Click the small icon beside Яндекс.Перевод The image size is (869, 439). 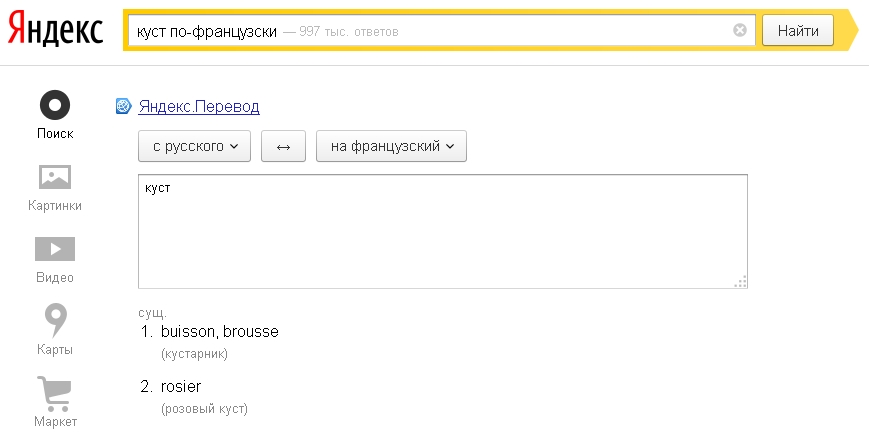click(x=125, y=106)
